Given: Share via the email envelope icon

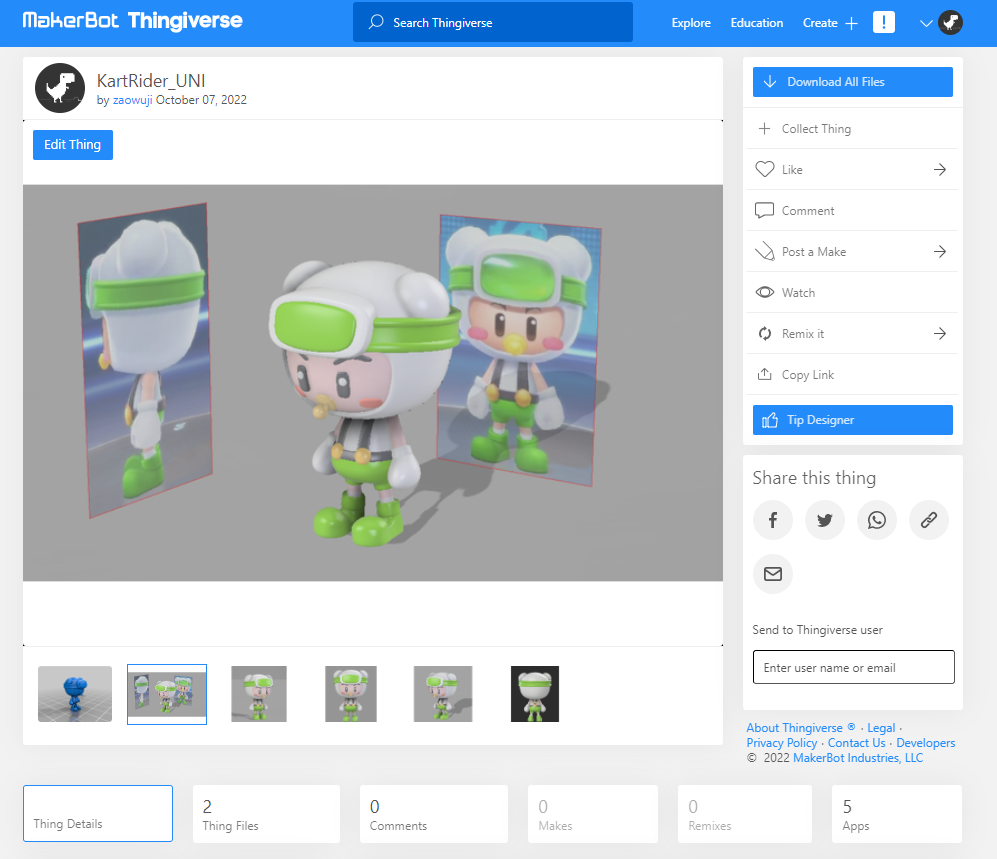Looking at the screenshot, I should pyautogui.click(x=773, y=574).
